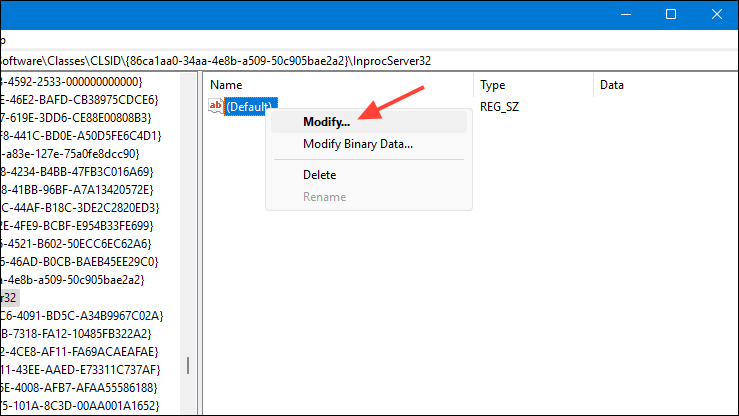This screenshot has width=739, height=416.
Task: Select the key ending AFB7-AFAA55586188}
Action: pyautogui.click(x=79, y=387)
